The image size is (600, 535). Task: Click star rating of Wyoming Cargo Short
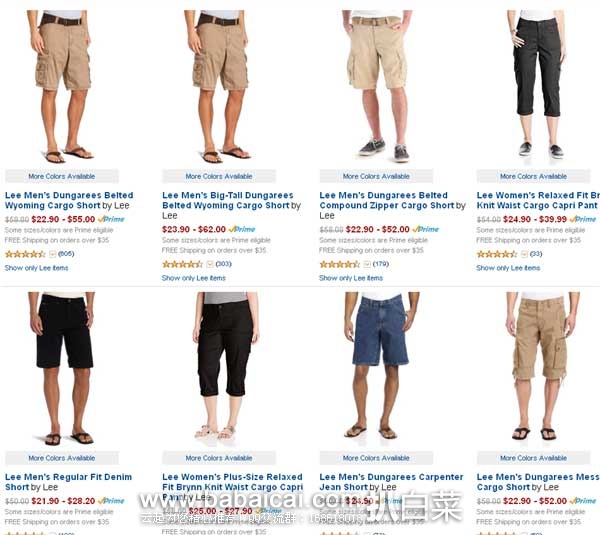(x=25, y=254)
